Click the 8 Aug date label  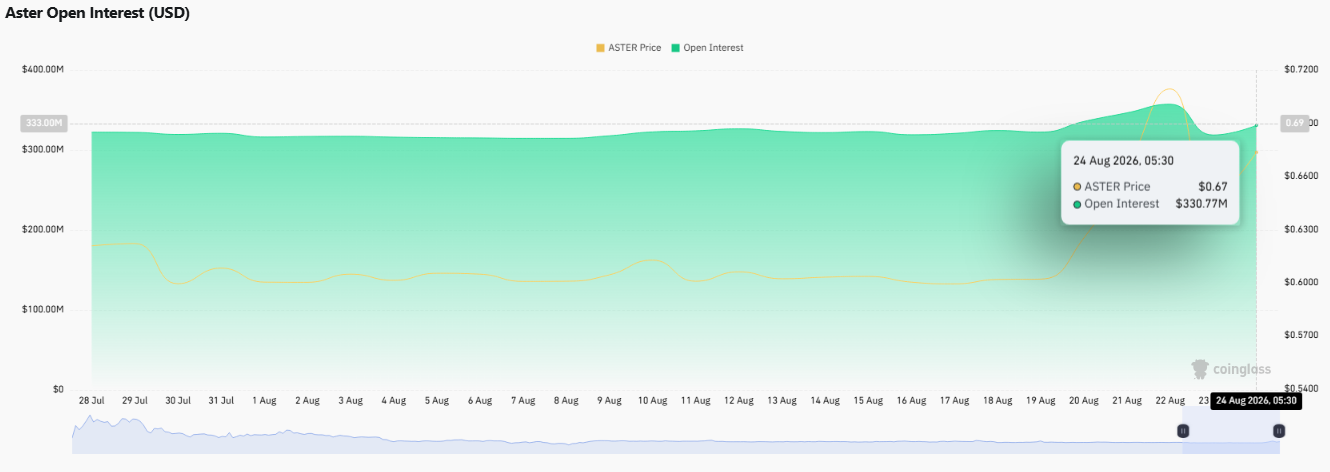tap(565, 400)
